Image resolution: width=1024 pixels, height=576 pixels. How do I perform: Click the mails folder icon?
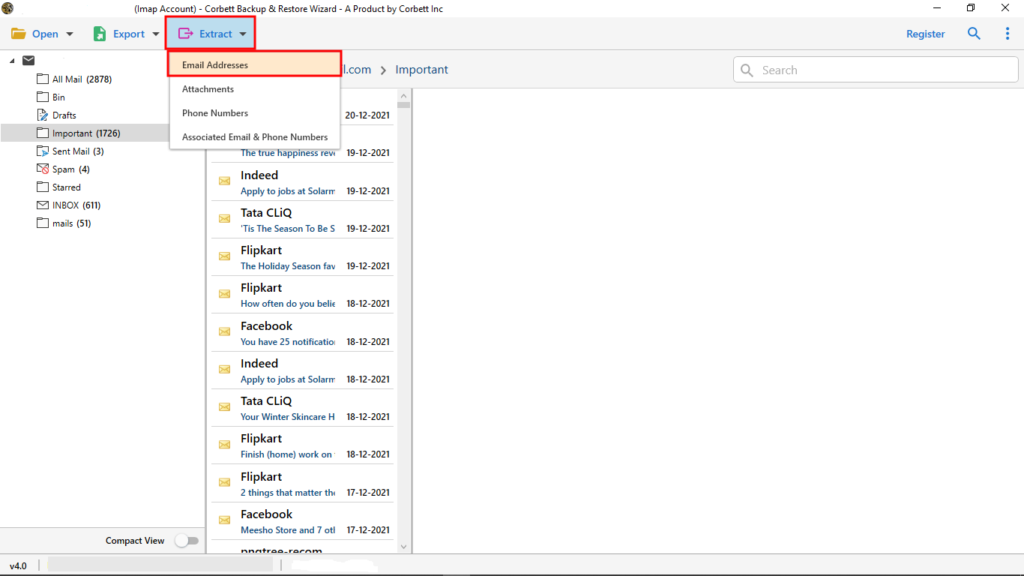(x=42, y=223)
